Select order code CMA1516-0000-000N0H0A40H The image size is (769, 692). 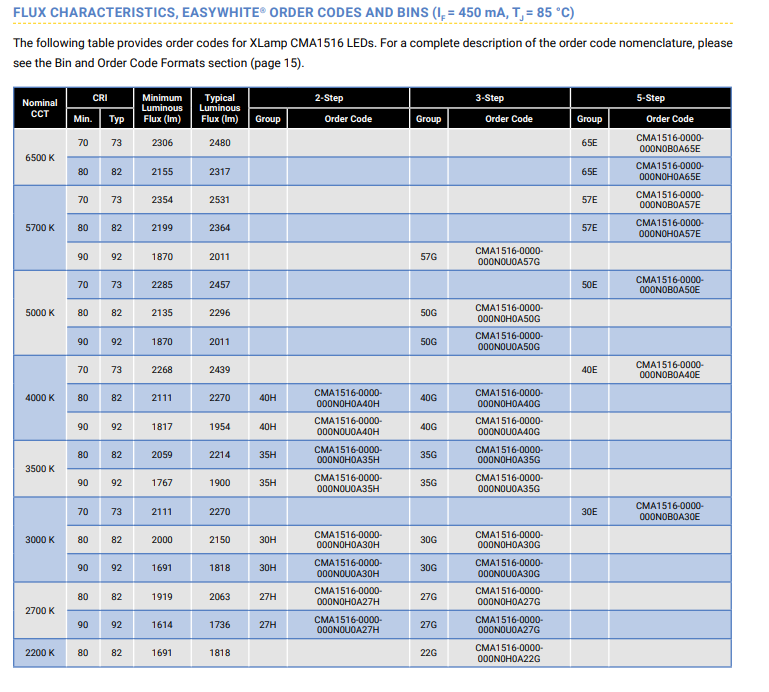(x=348, y=398)
